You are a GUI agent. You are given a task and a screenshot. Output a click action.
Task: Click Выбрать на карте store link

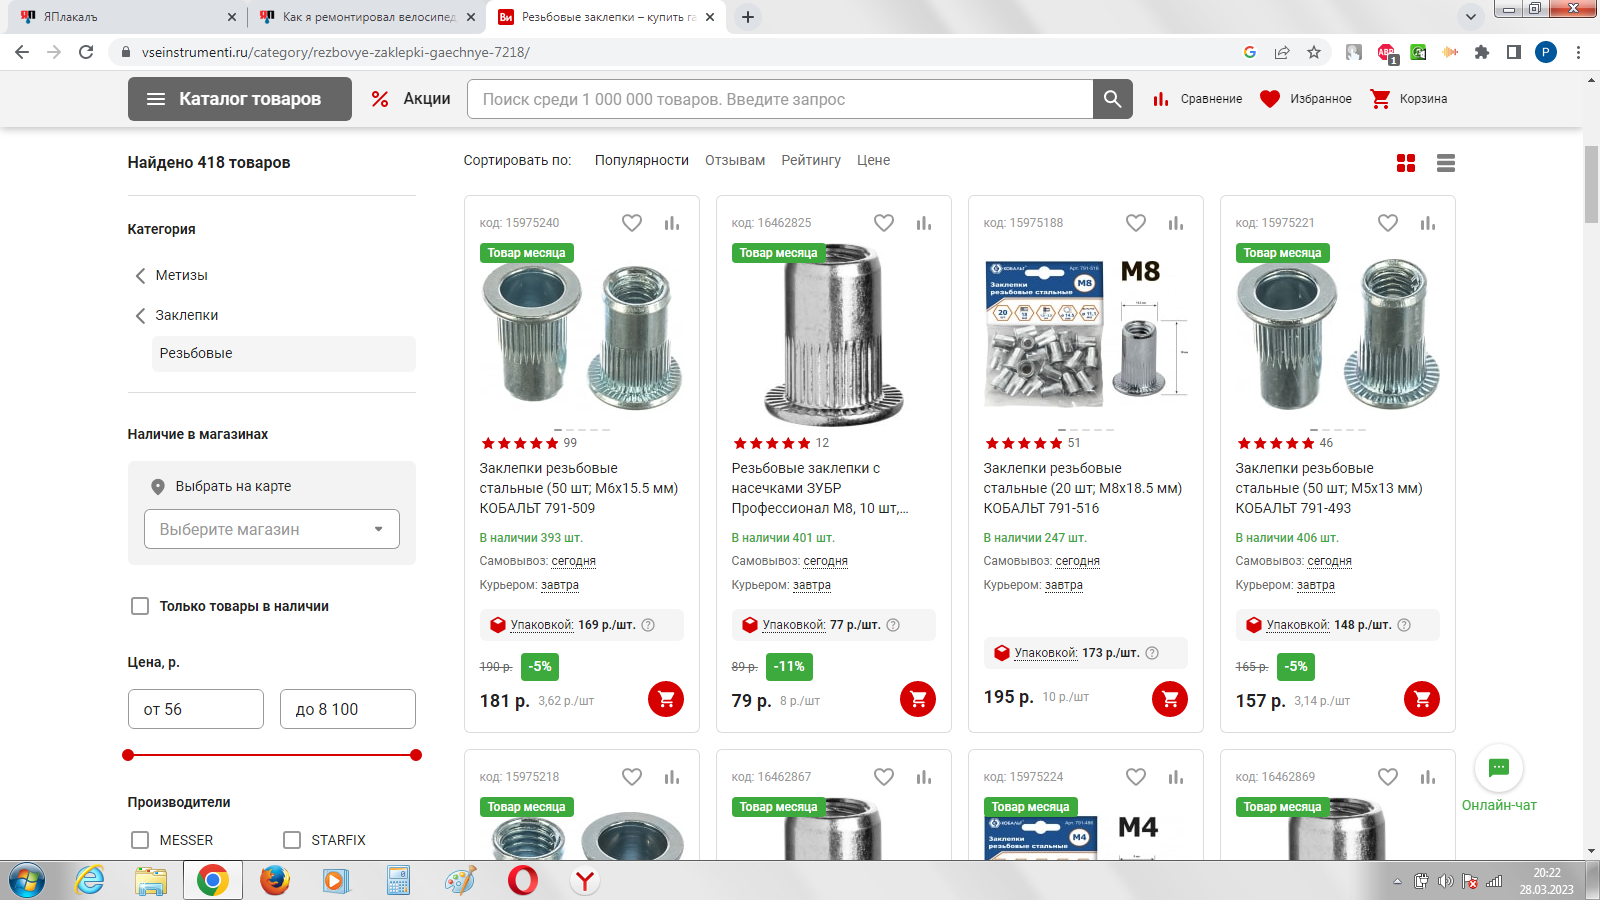[x=233, y=486]
